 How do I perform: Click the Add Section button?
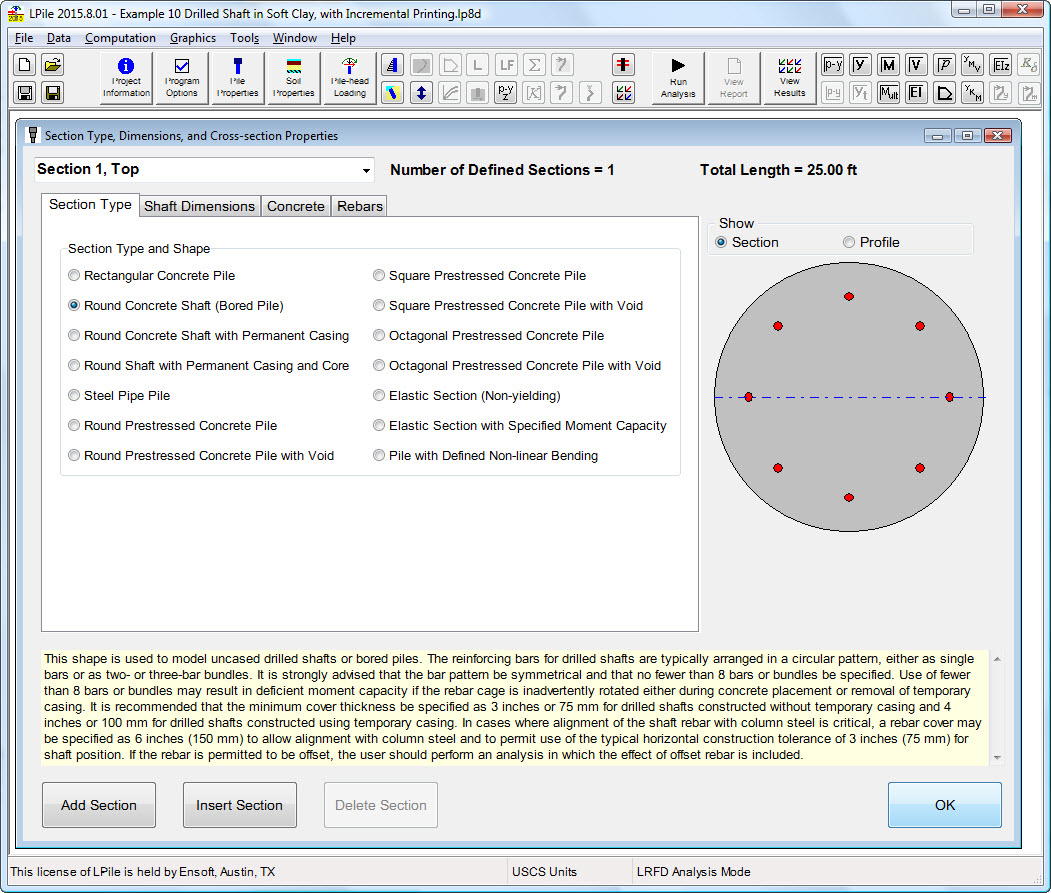[99, 805]
